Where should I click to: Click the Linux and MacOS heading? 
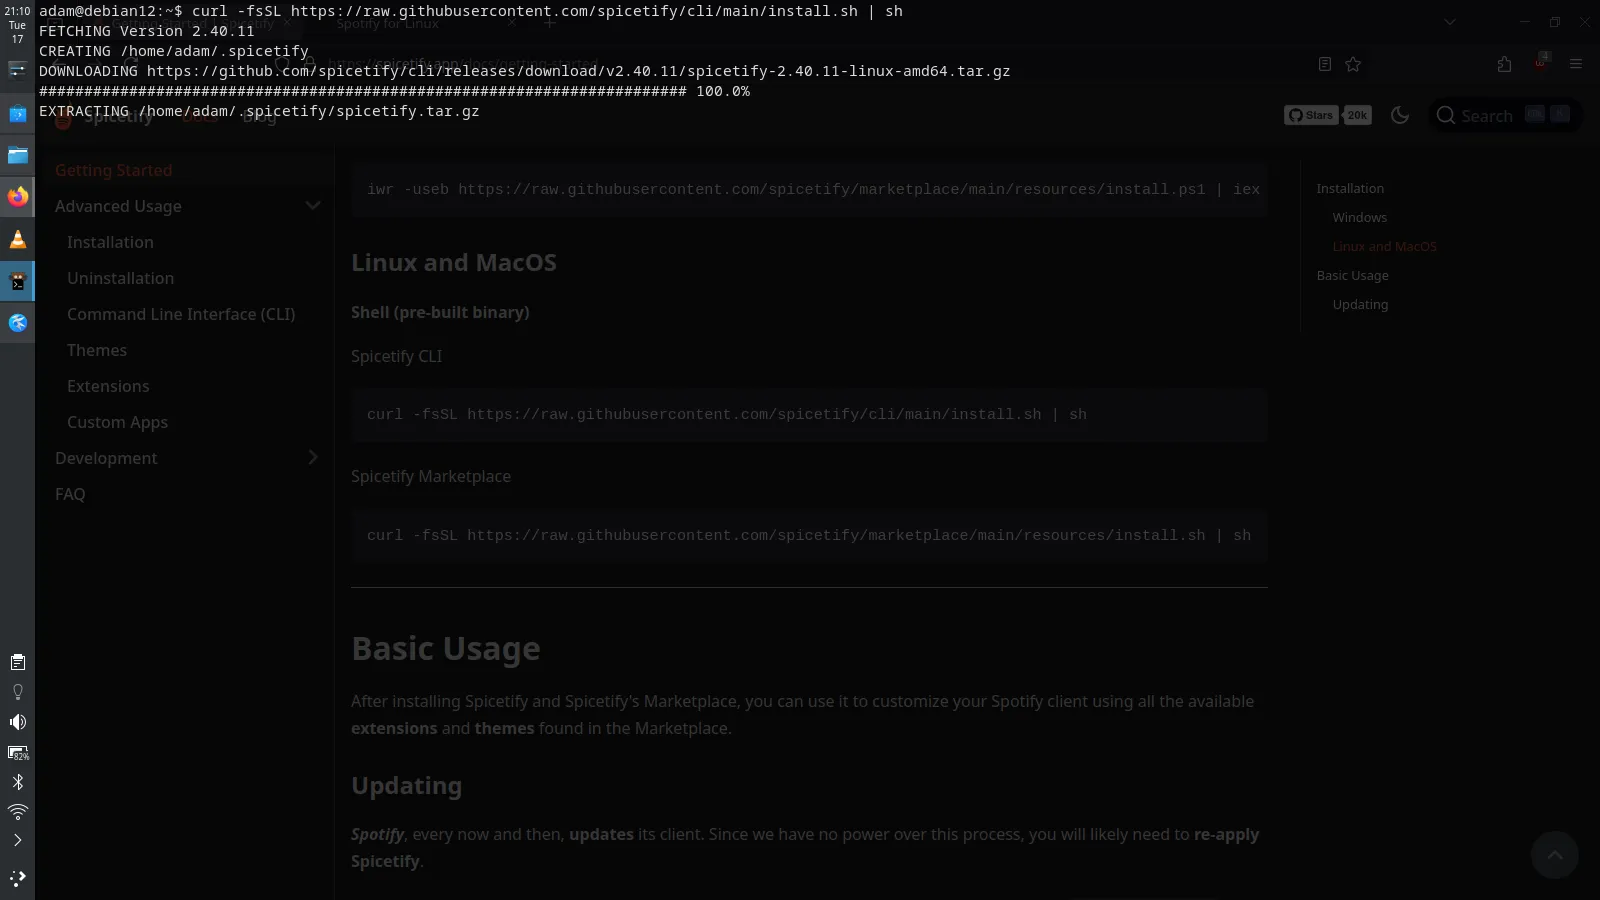coord(453,262)
